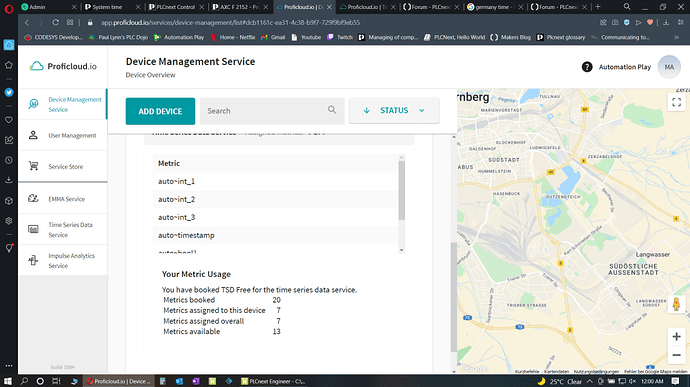Click heart icon in address bar
This screenshot has height=387, width=690.
pyautogui.click(x=650, y=22)
